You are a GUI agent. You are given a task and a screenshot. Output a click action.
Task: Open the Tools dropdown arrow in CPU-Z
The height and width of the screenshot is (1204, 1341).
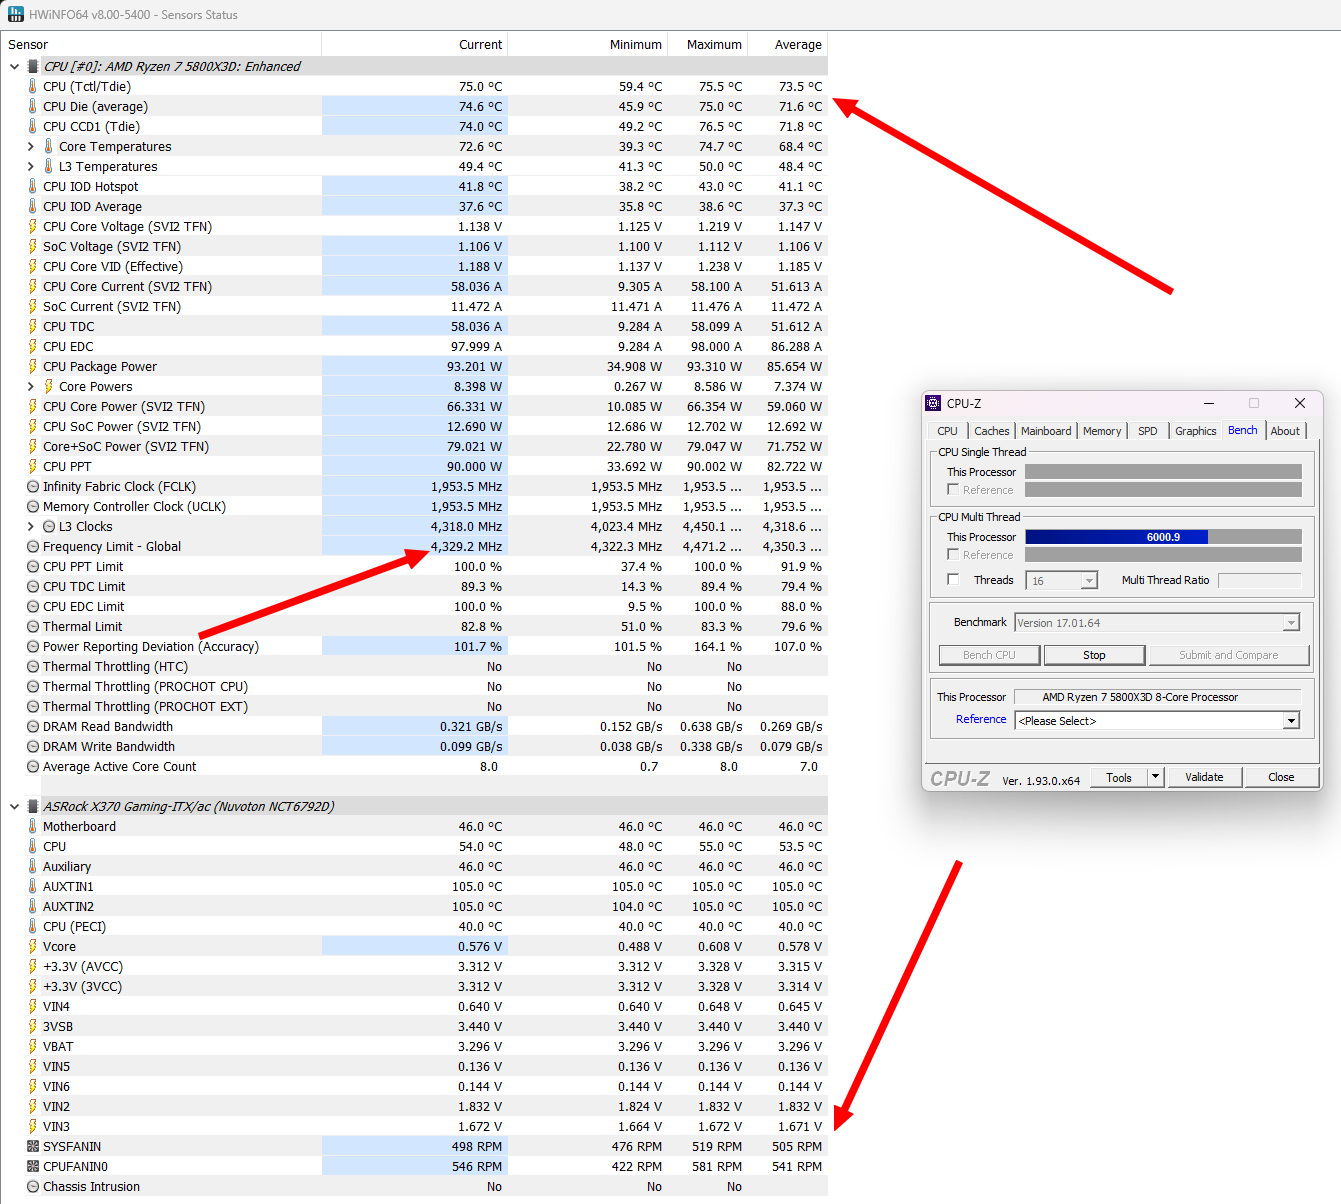click(x=1156, y=777)
